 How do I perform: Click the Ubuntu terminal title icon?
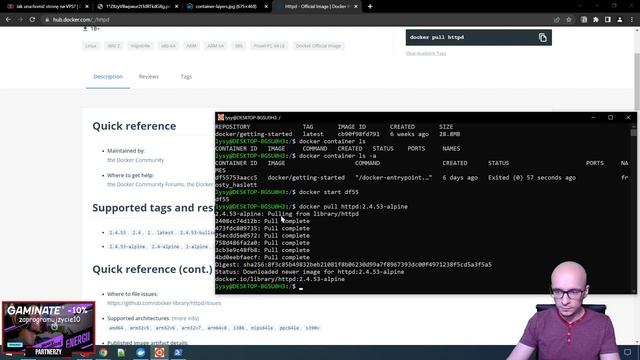click(x=221, y=118)
